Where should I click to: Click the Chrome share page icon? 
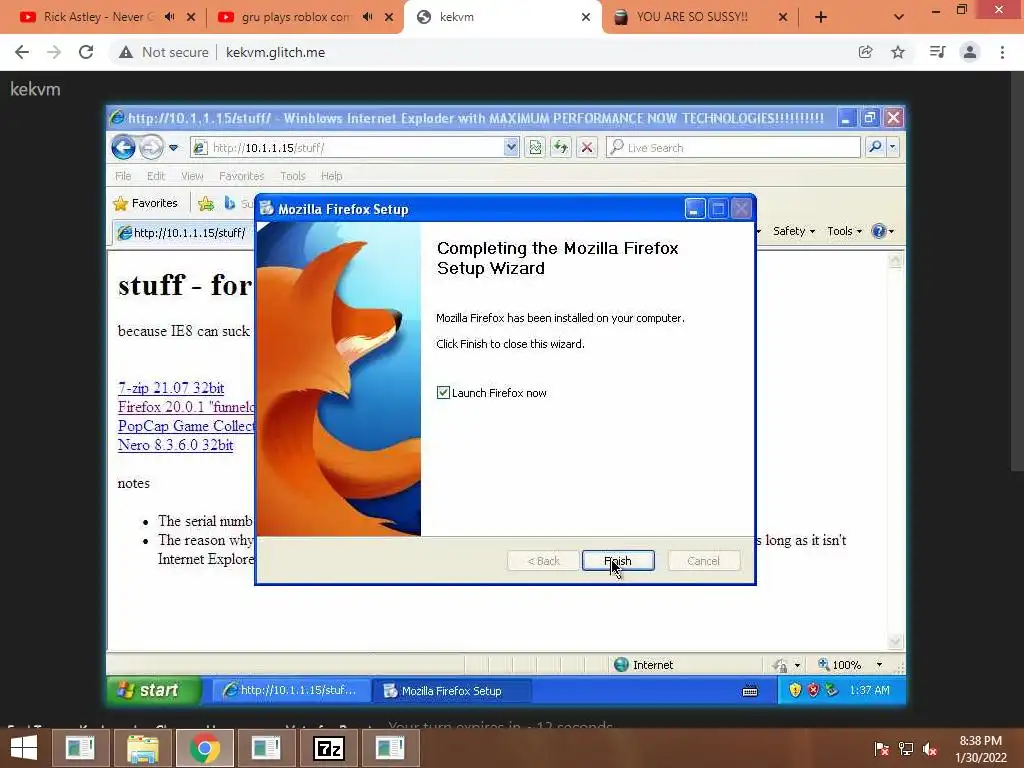point(865,52)
